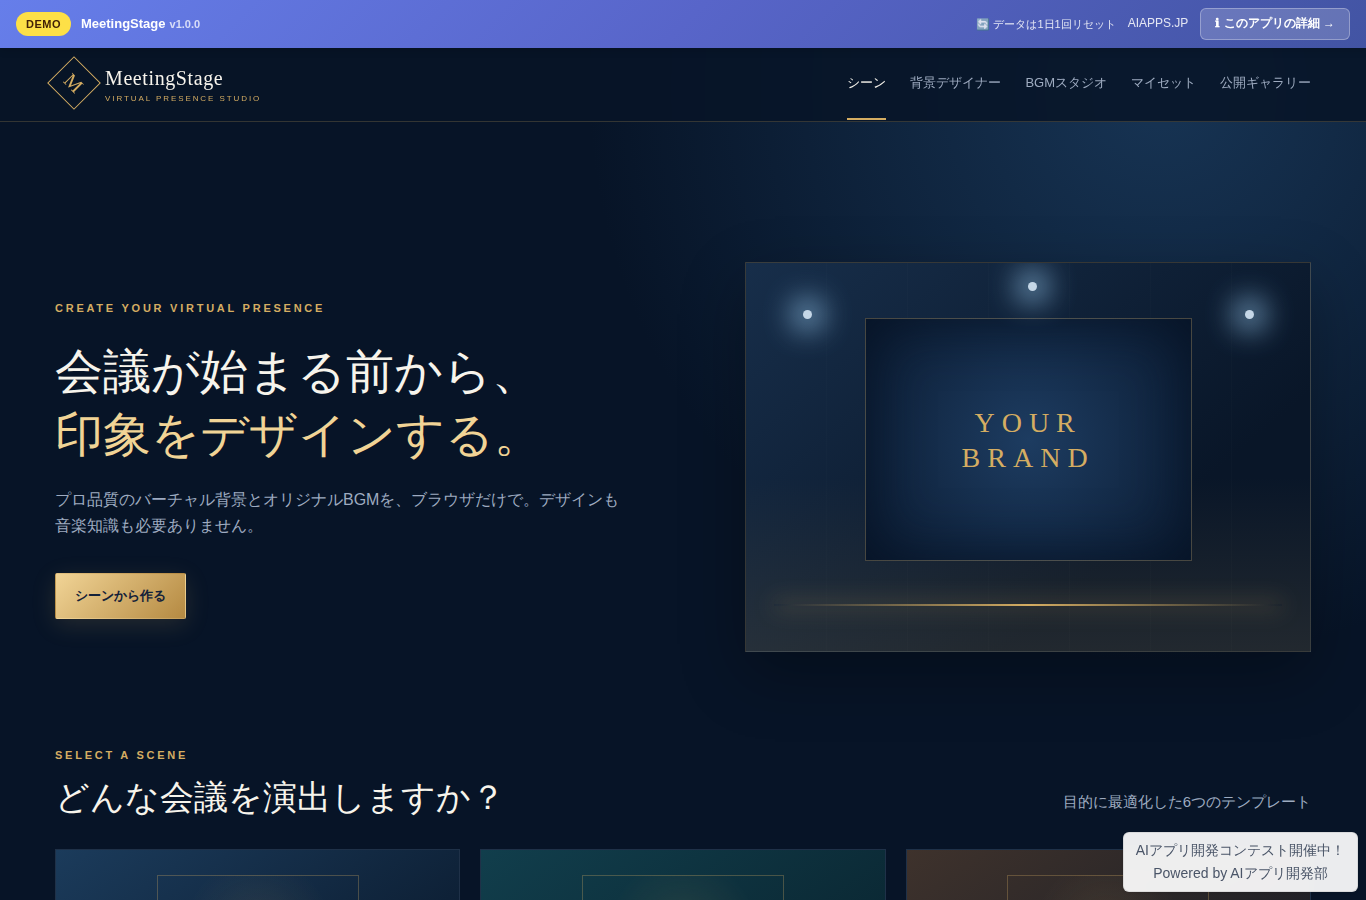
Task: Click the データは1日1回リセット notice
Action: [1045, 24]
